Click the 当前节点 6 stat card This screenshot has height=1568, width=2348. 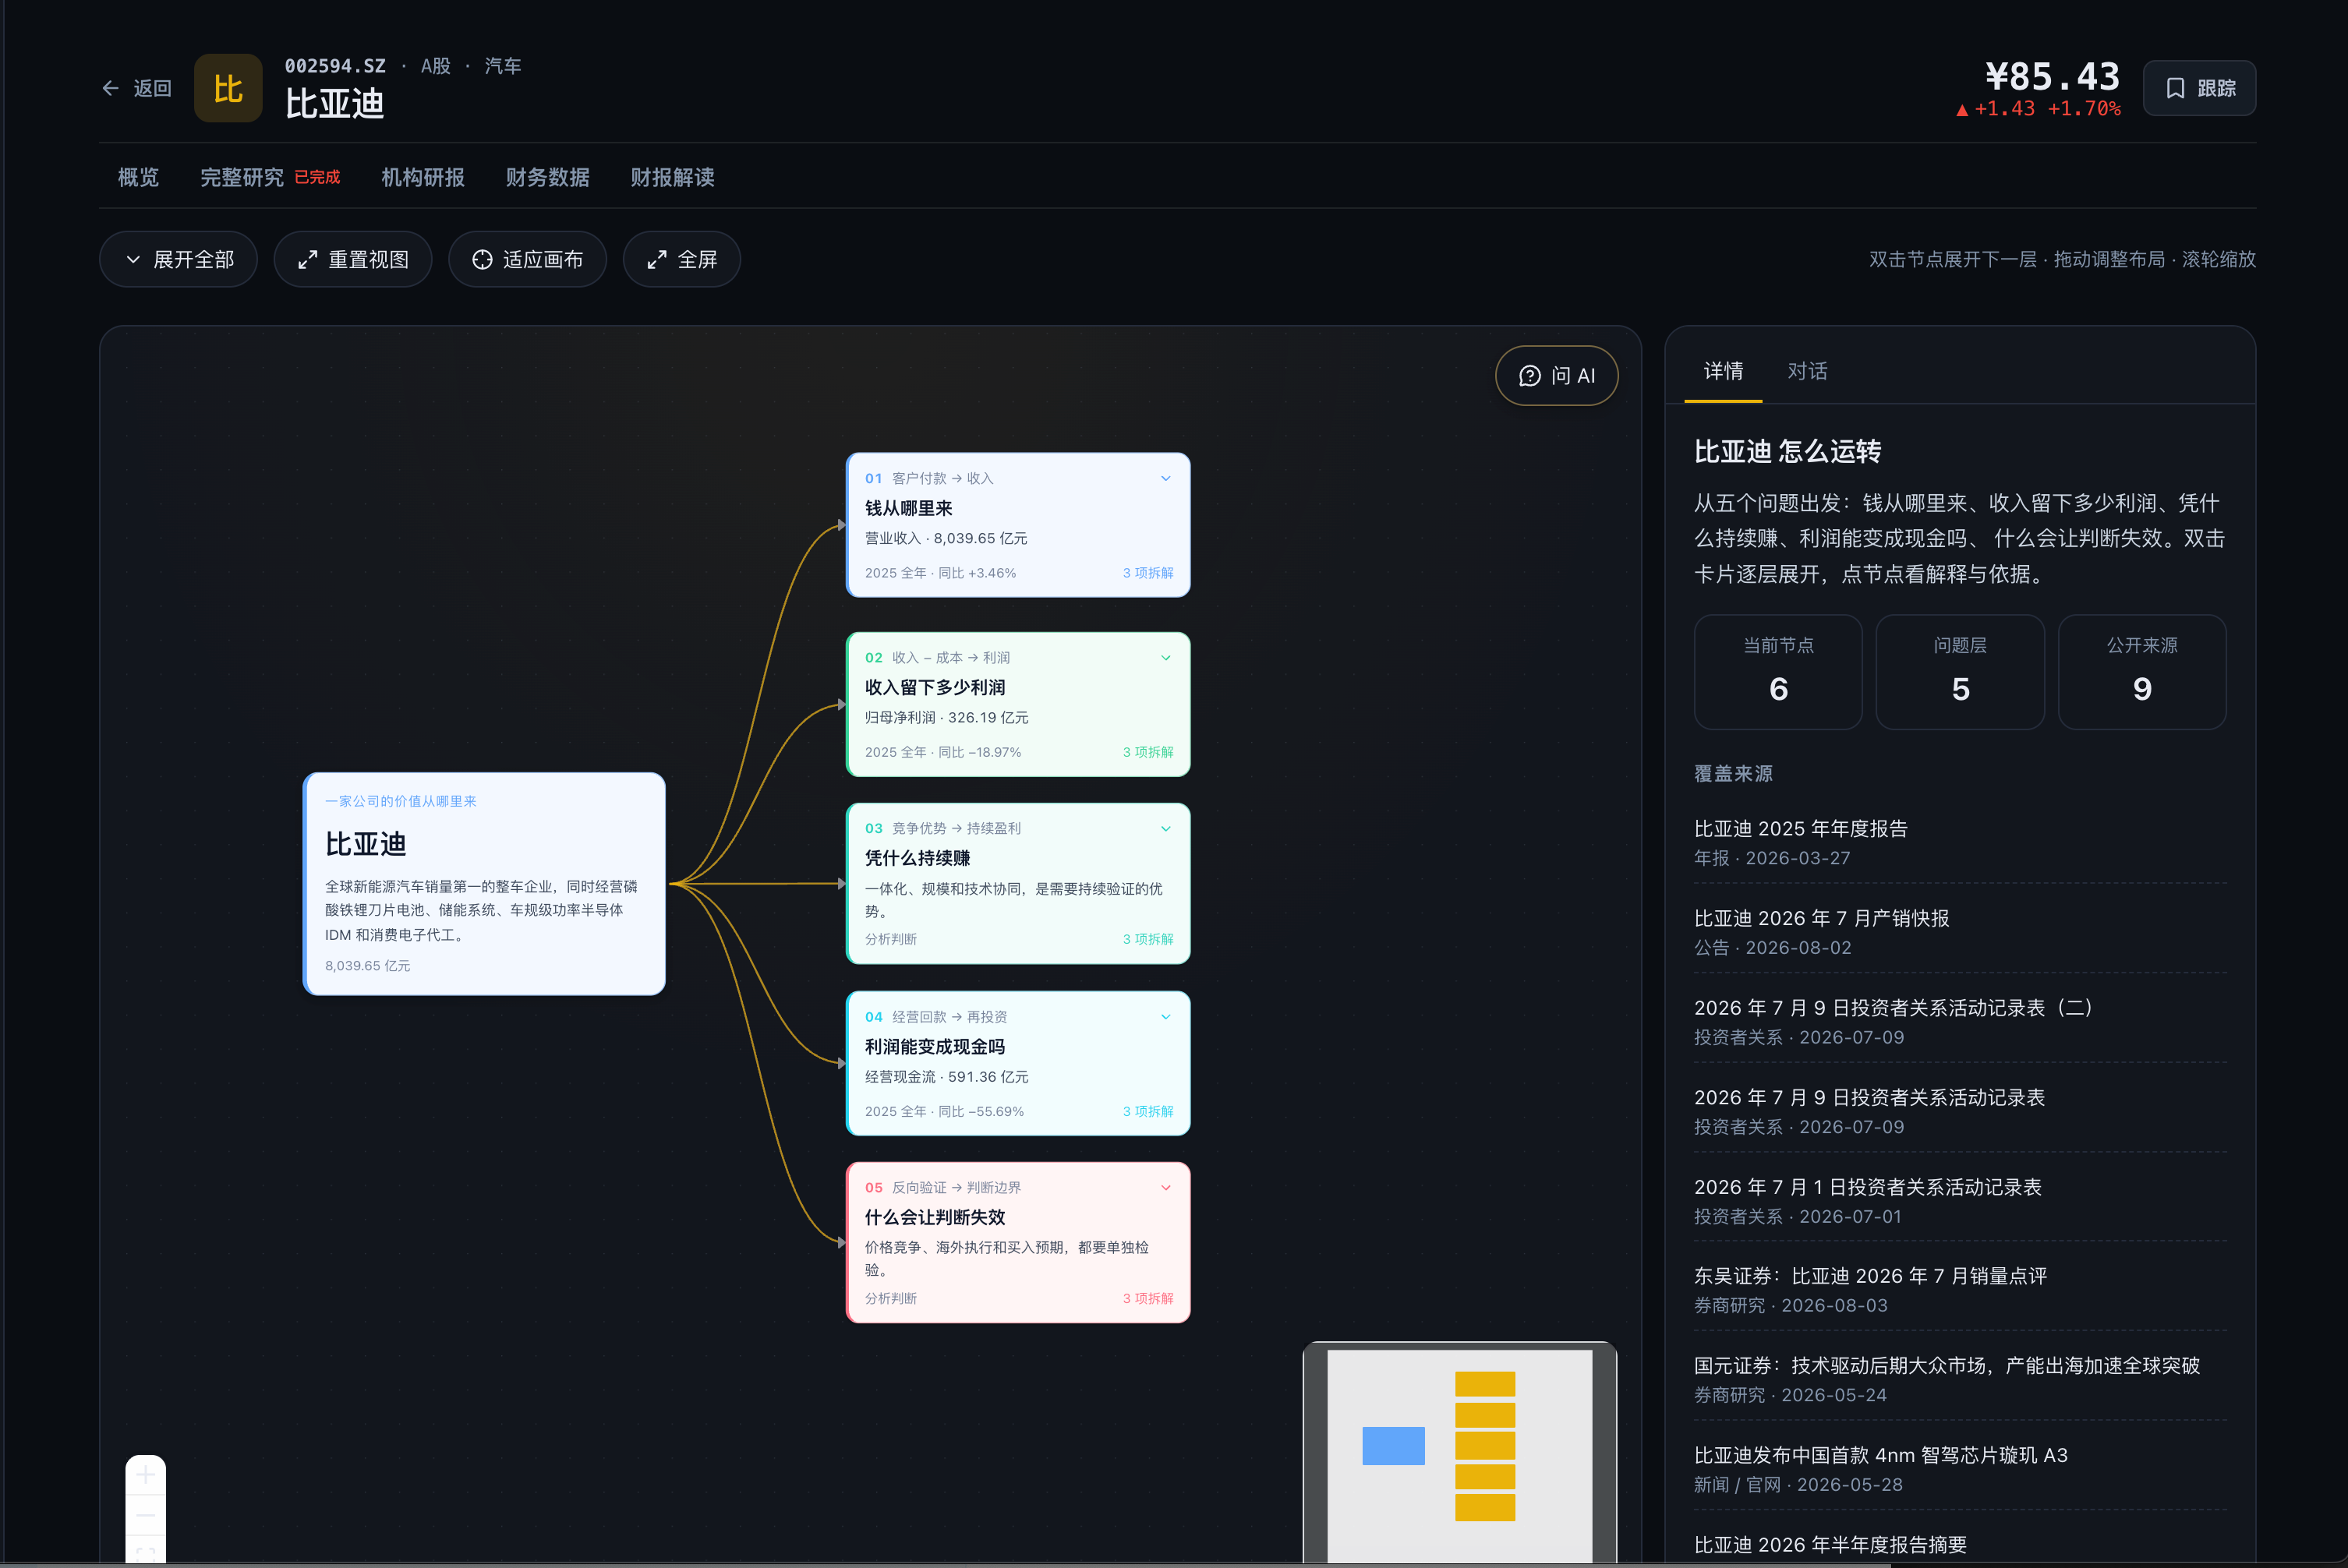pos(1778,672)
